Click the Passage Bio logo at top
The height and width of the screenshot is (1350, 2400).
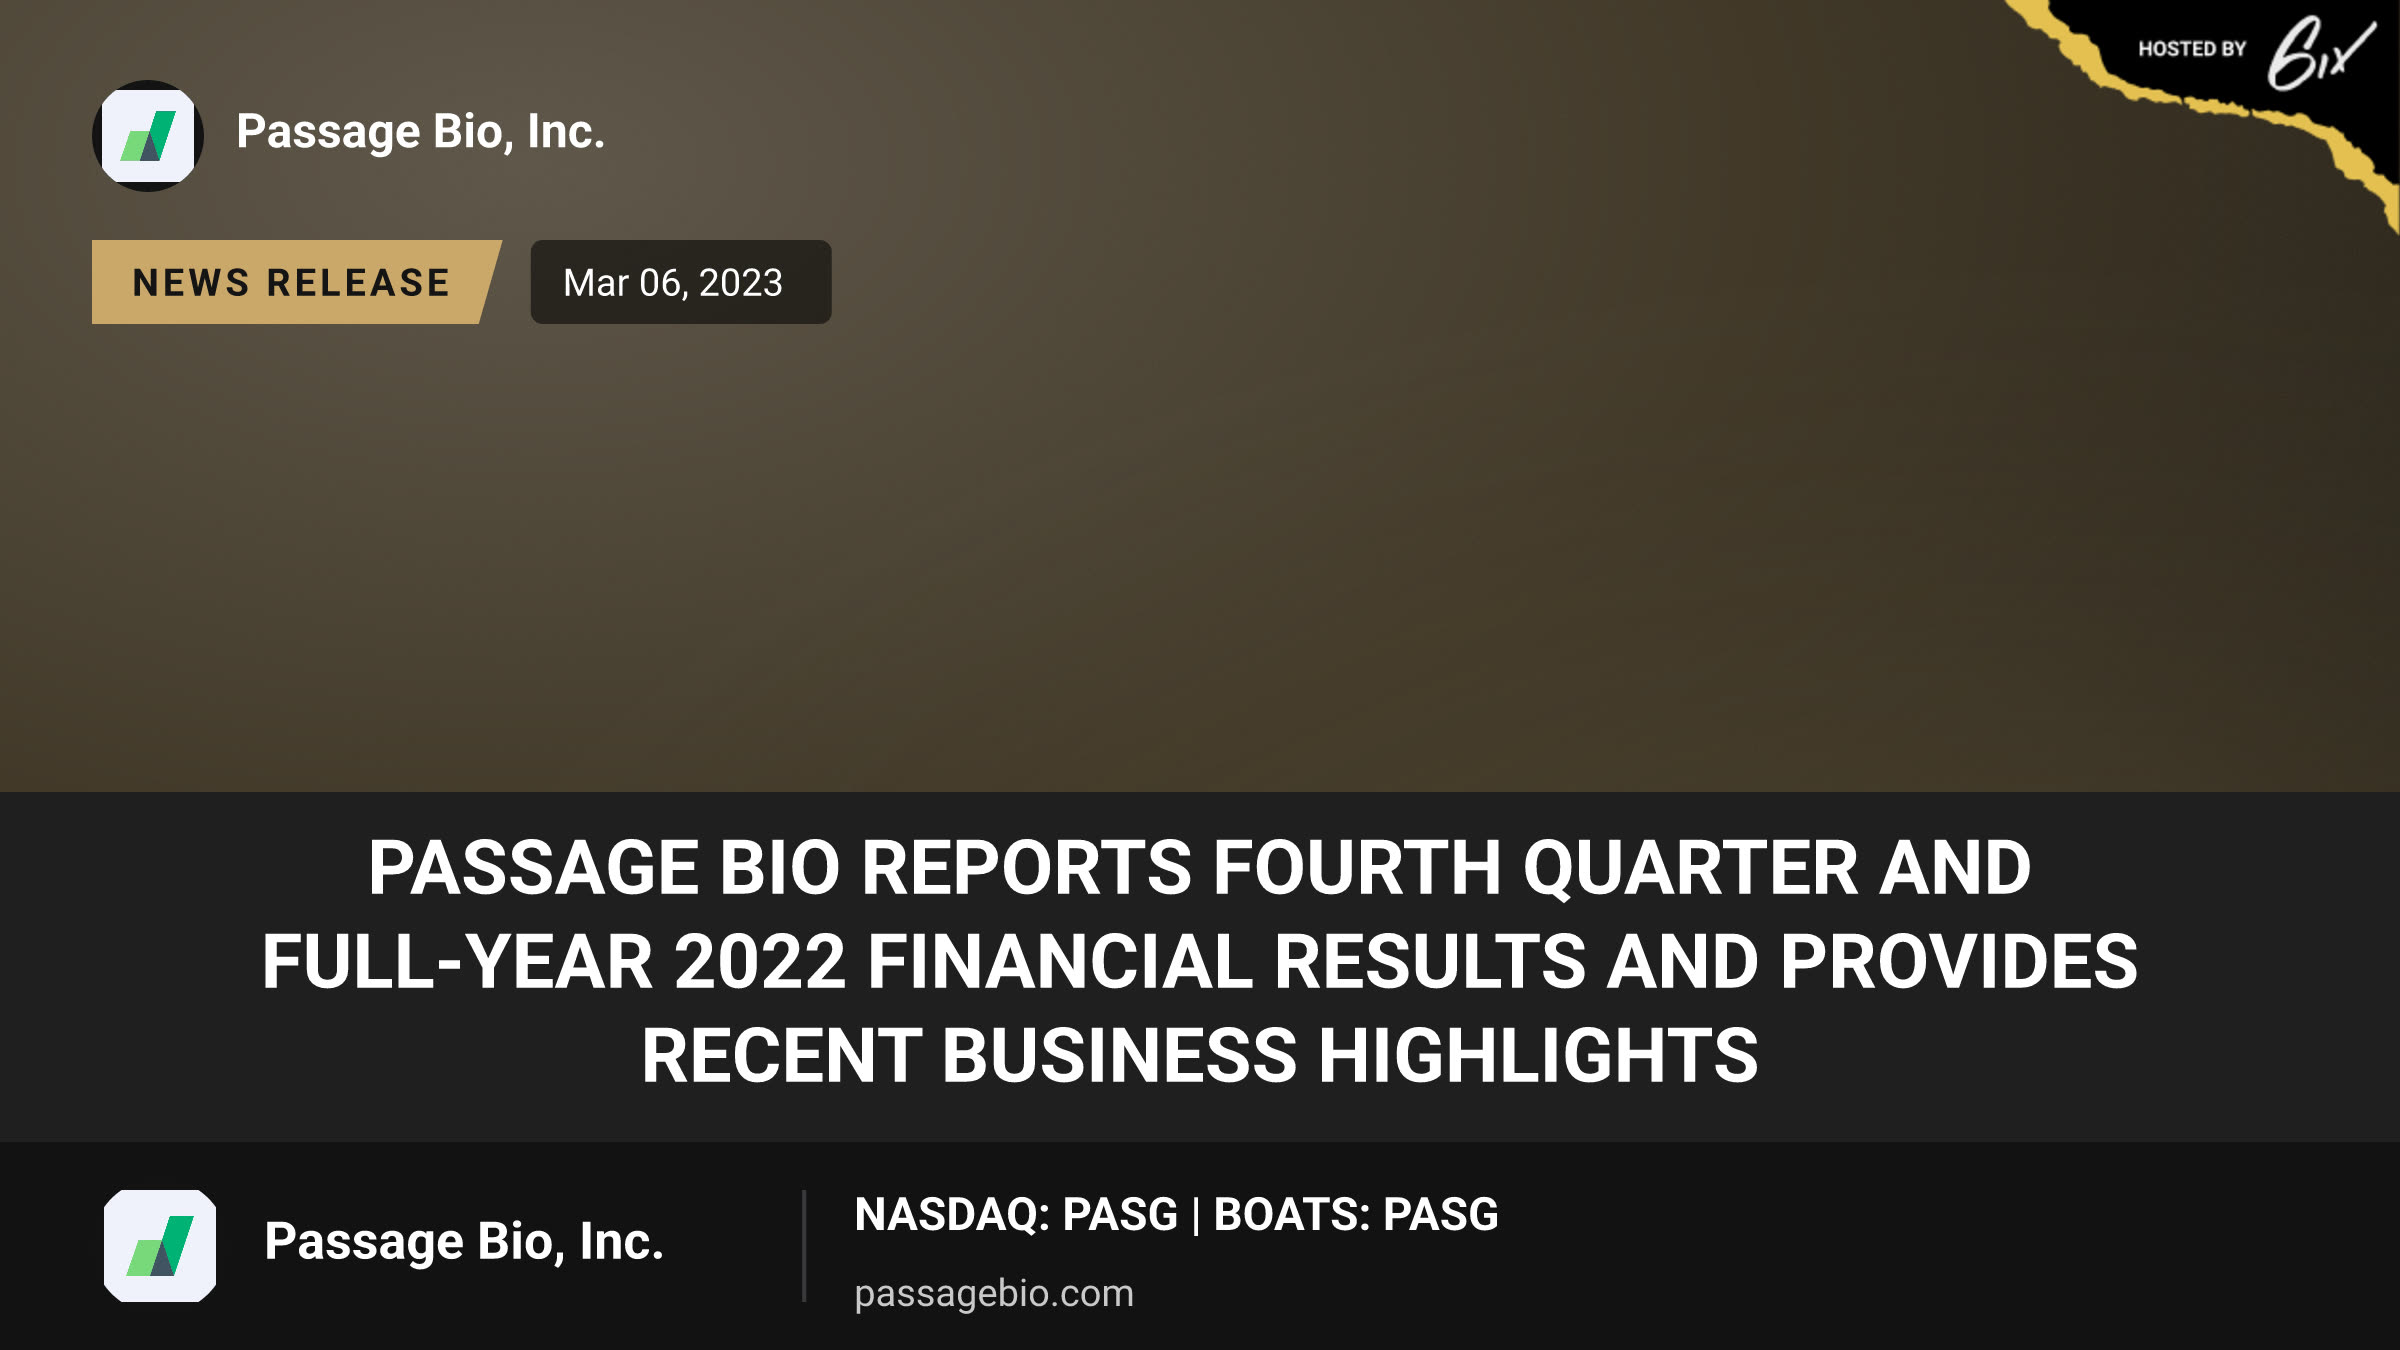(x=148, y=135)
